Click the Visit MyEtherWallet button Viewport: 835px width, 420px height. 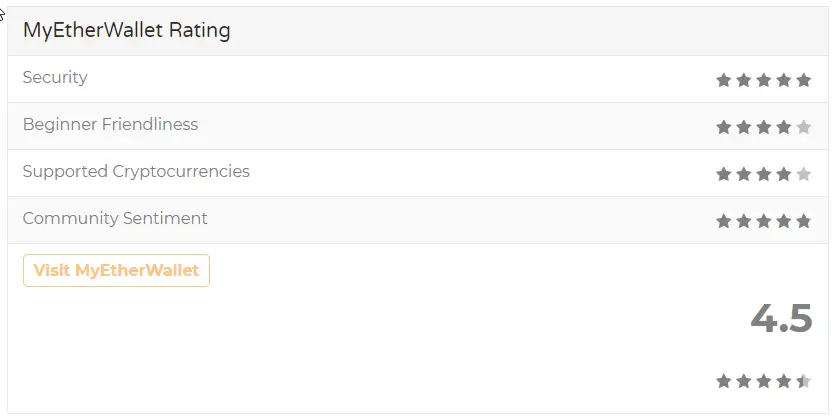click(116, 270)
